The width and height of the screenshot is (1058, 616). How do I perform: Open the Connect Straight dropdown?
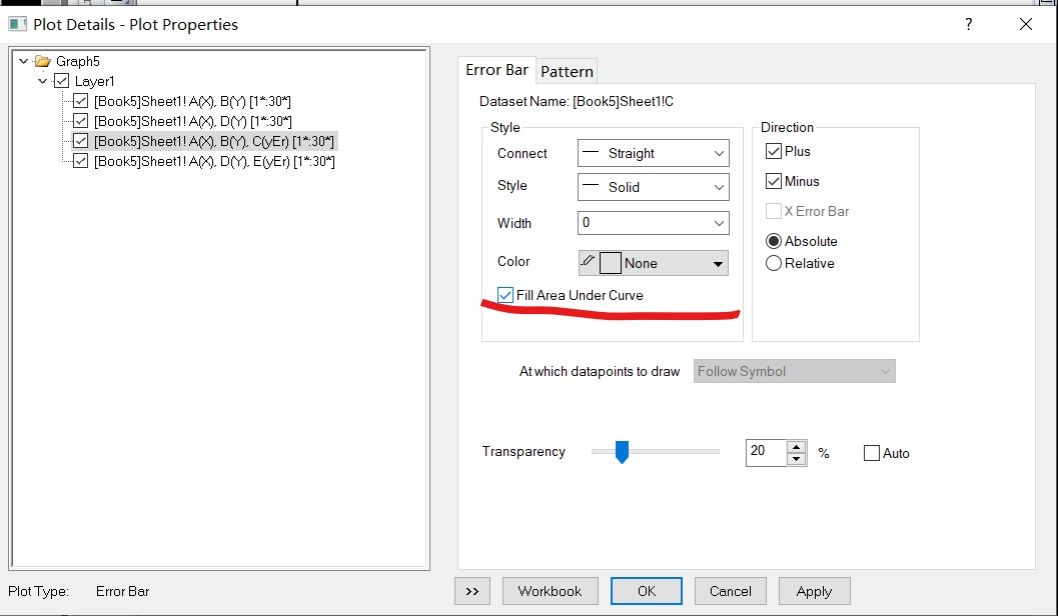[x=653, y=153]
